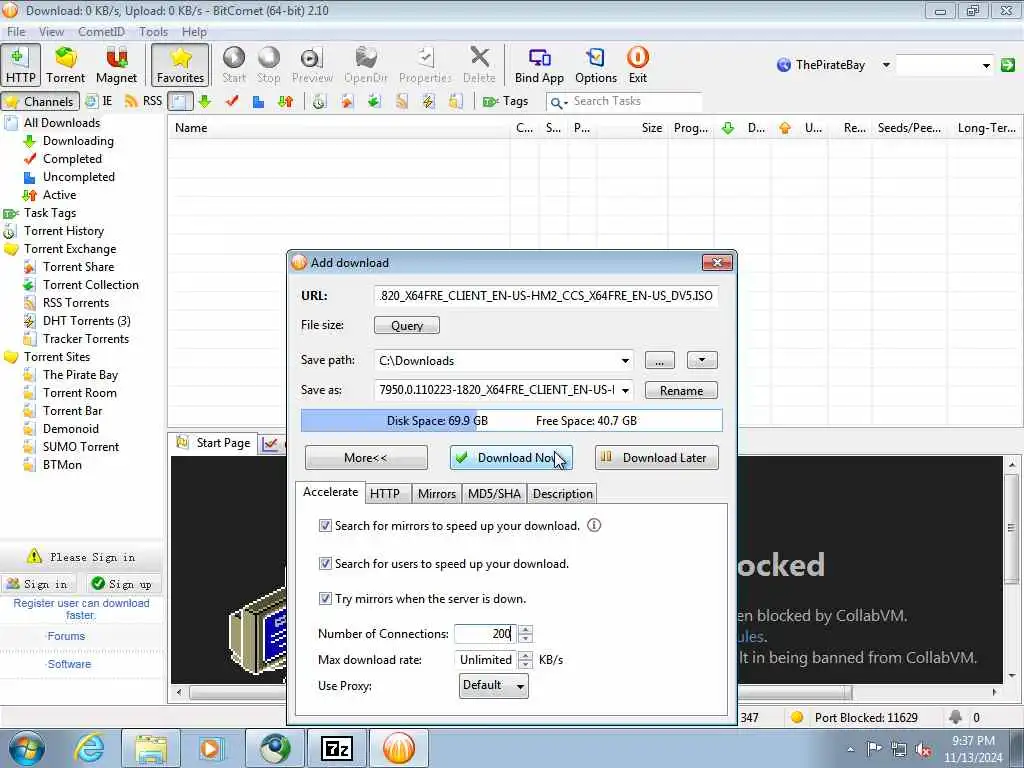
Task: Click the green go arrow beside search box
Action: [x=1008, y=65]
